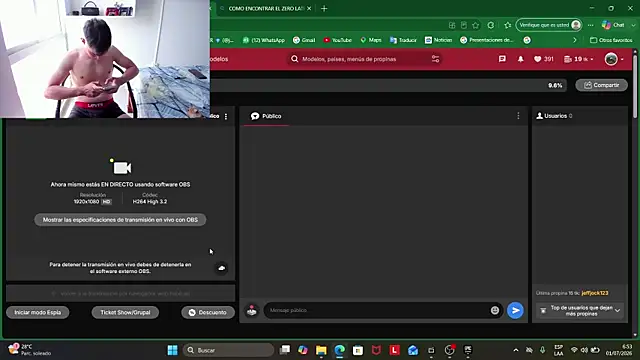Open the emoji picker in message box
Image resolution: width=640 pixels, height=360 pixels.
[495, 310]
